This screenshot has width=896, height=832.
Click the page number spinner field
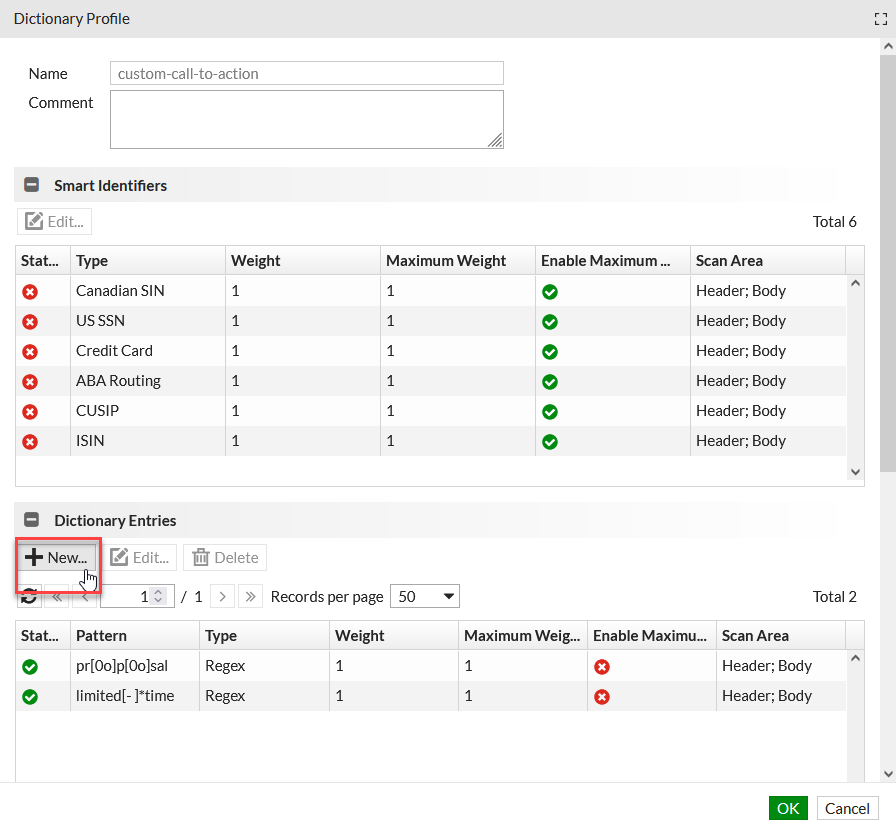137,597
